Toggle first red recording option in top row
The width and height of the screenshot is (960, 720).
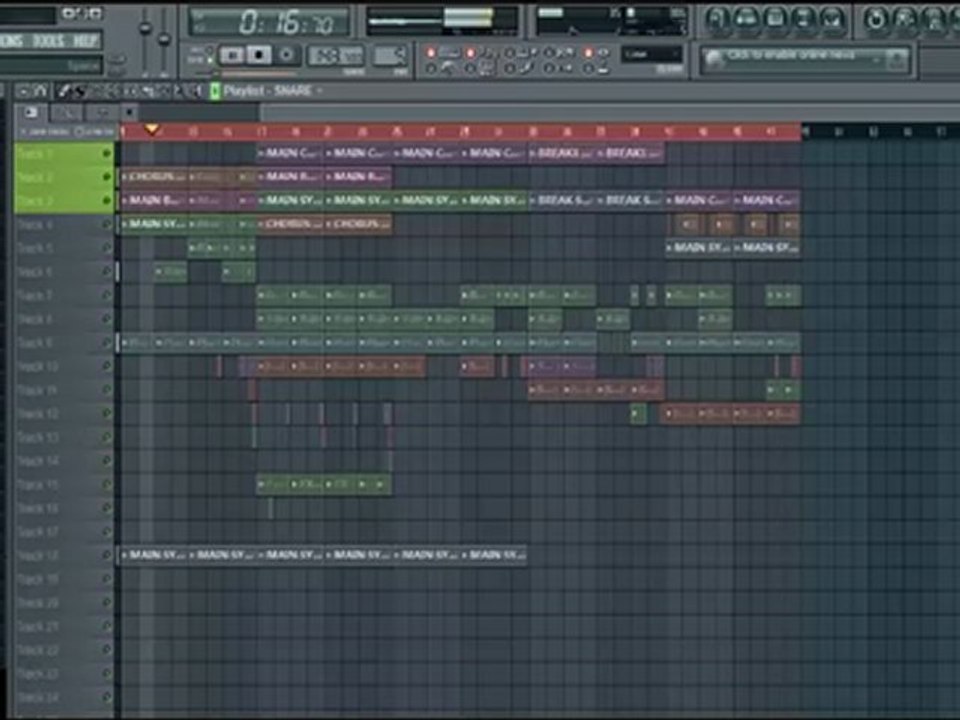click(431, 54)
